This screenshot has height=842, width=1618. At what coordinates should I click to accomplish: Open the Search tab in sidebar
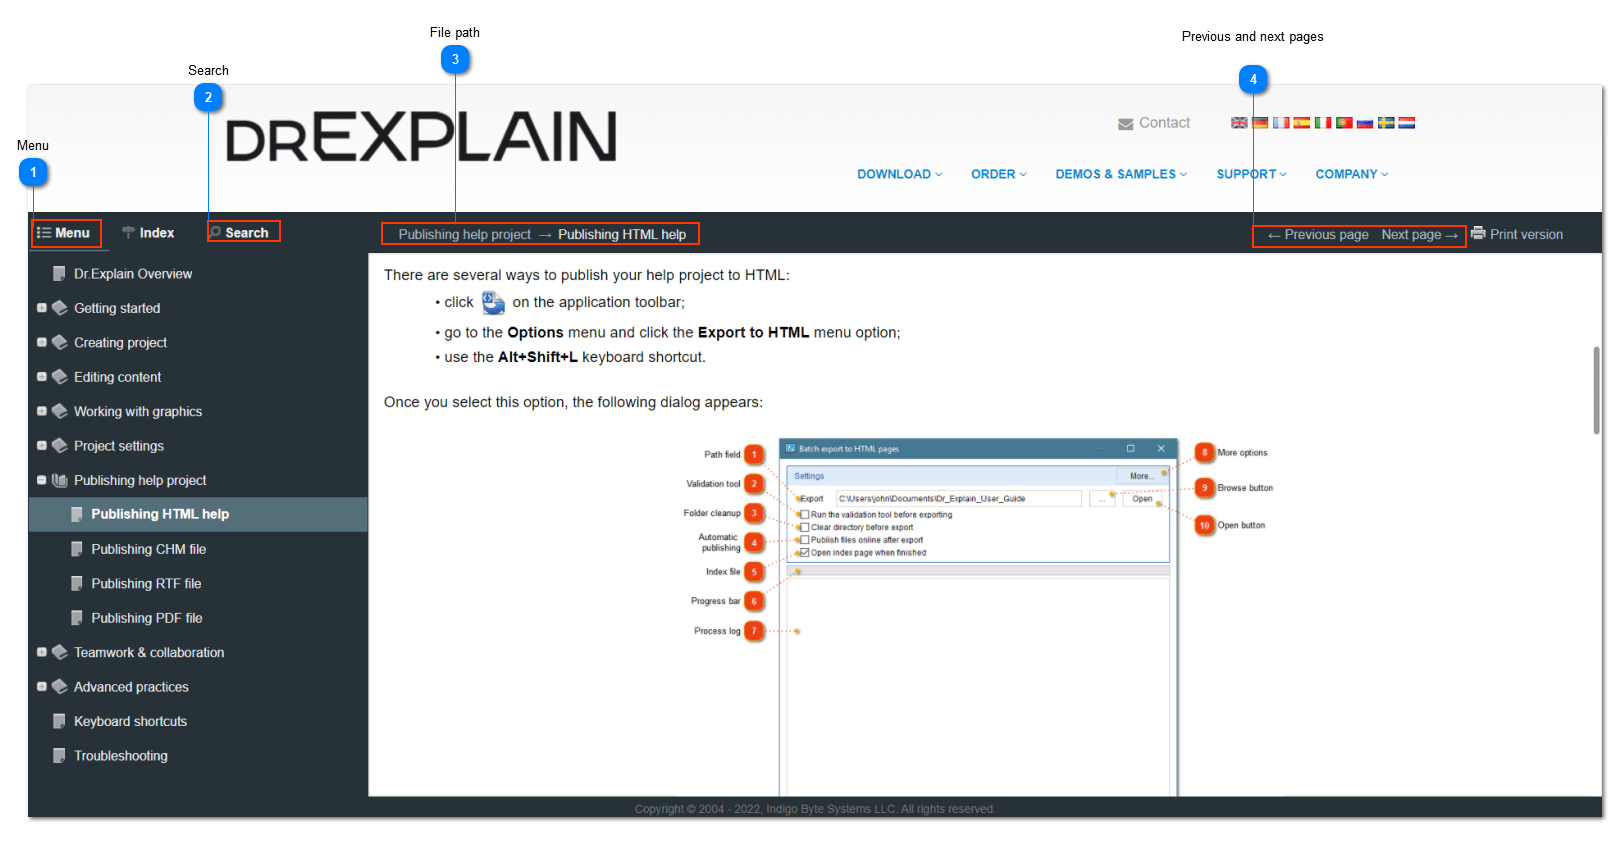[x=245, y=233]
